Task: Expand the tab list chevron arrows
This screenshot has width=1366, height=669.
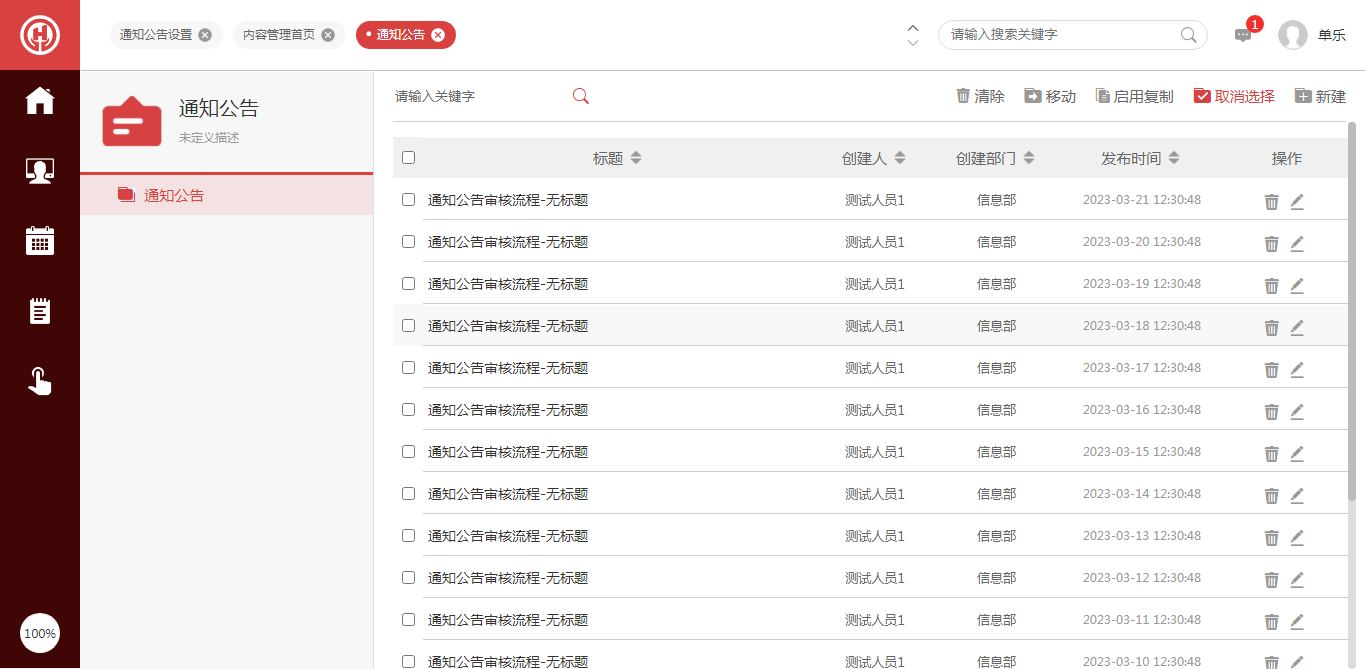Action: click(912, 35)
